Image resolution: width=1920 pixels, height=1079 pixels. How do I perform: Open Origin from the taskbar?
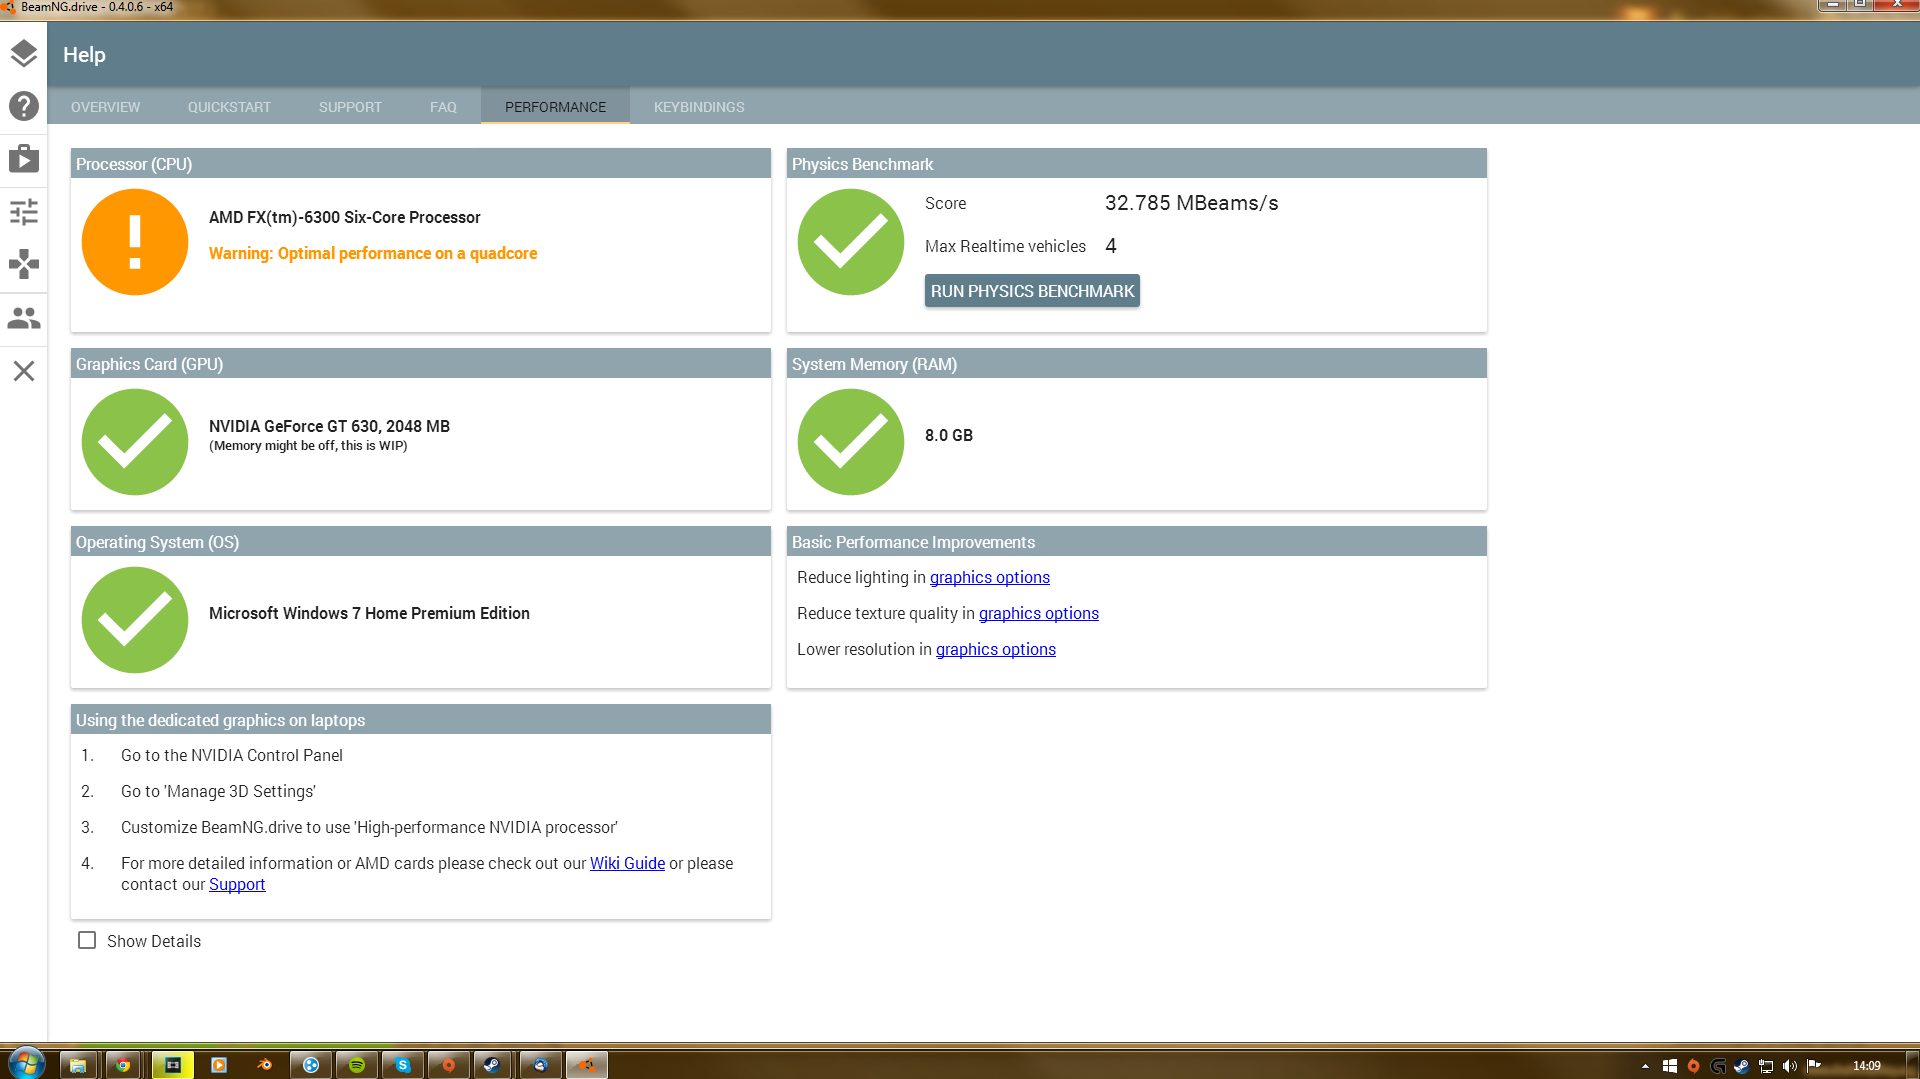448,1065
